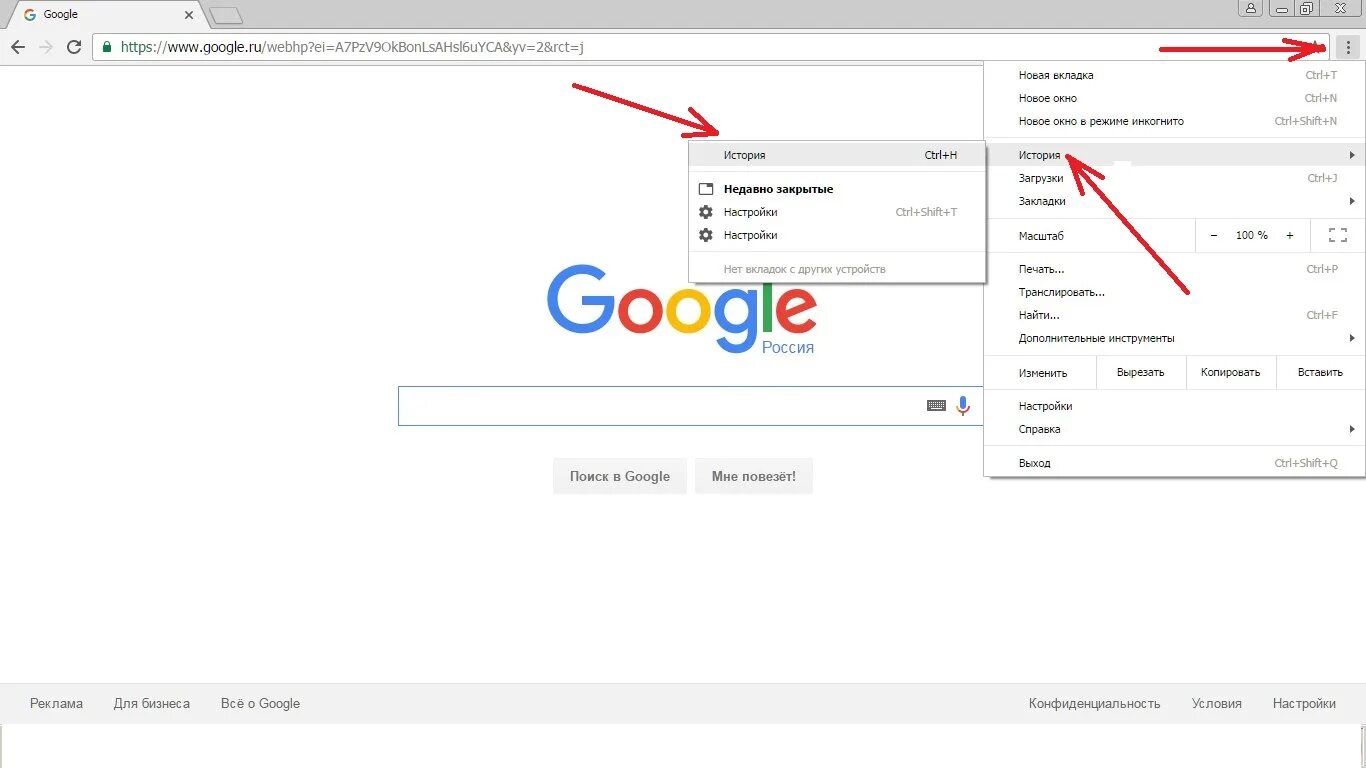This screenshot has width=1366, height=768.
Task: Click Вырезать in the edit row
Action: [x=1141, y=372]
